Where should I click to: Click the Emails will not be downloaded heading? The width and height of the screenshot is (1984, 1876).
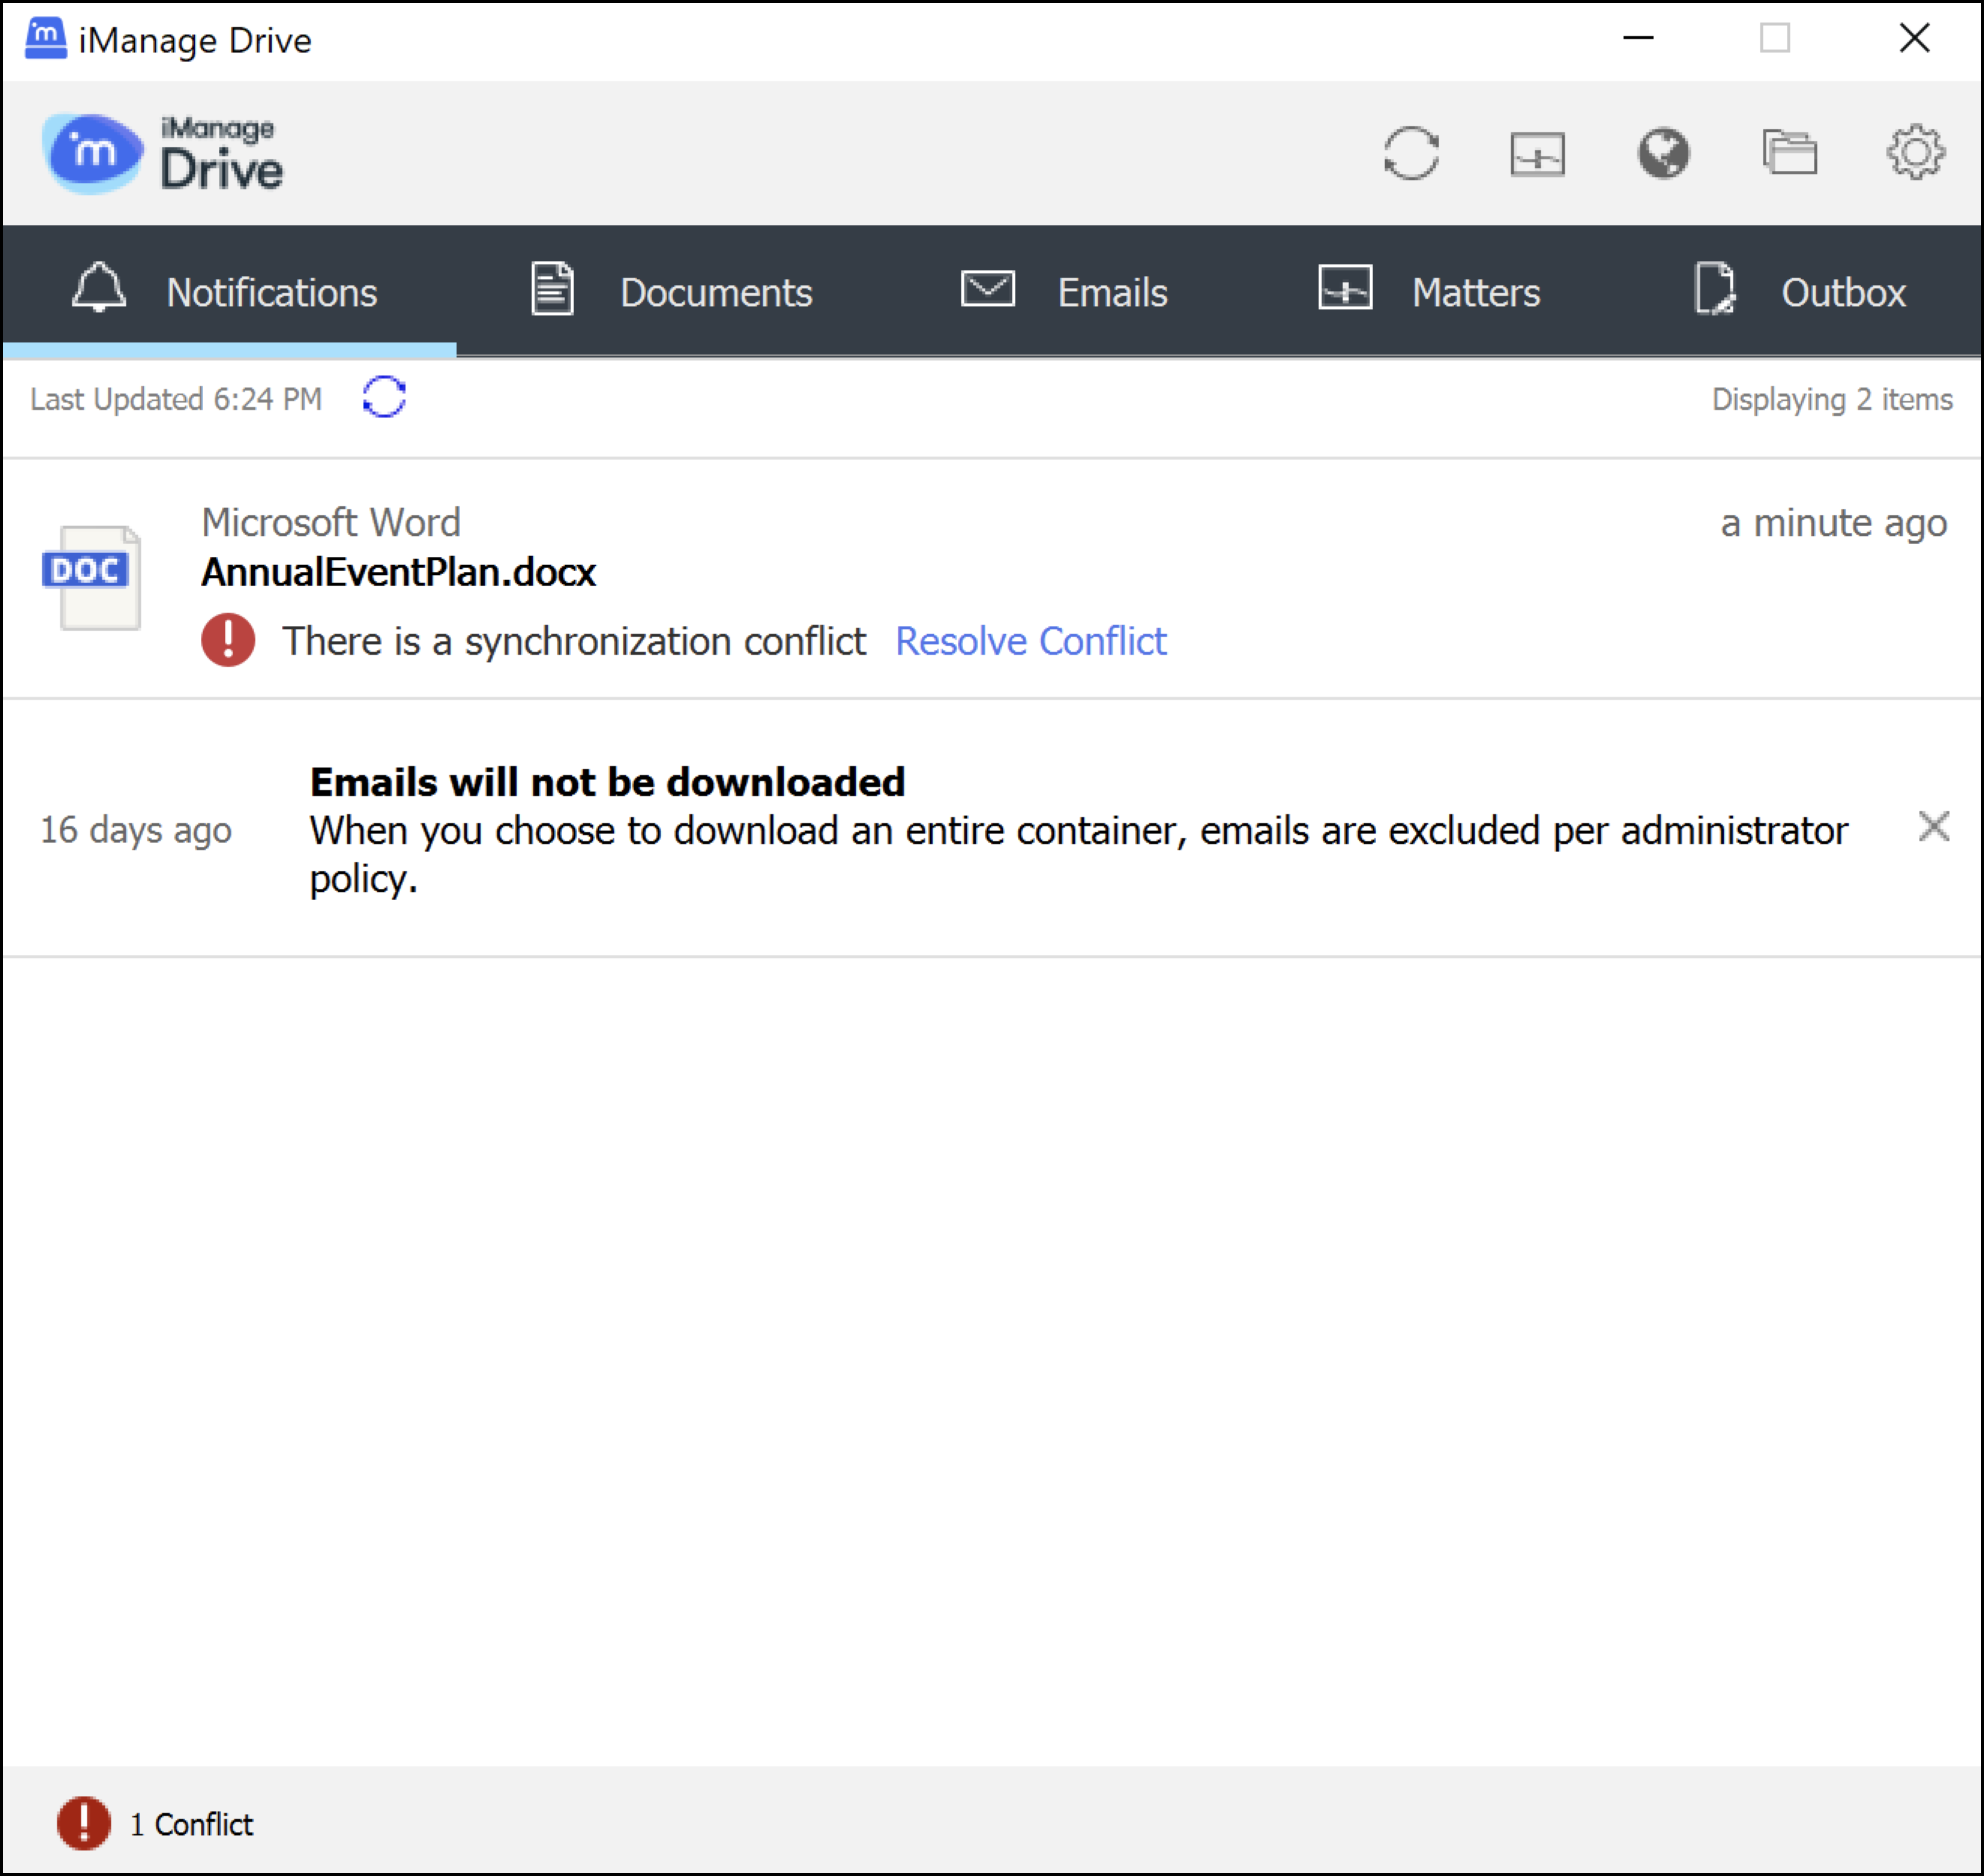[607, 782]
